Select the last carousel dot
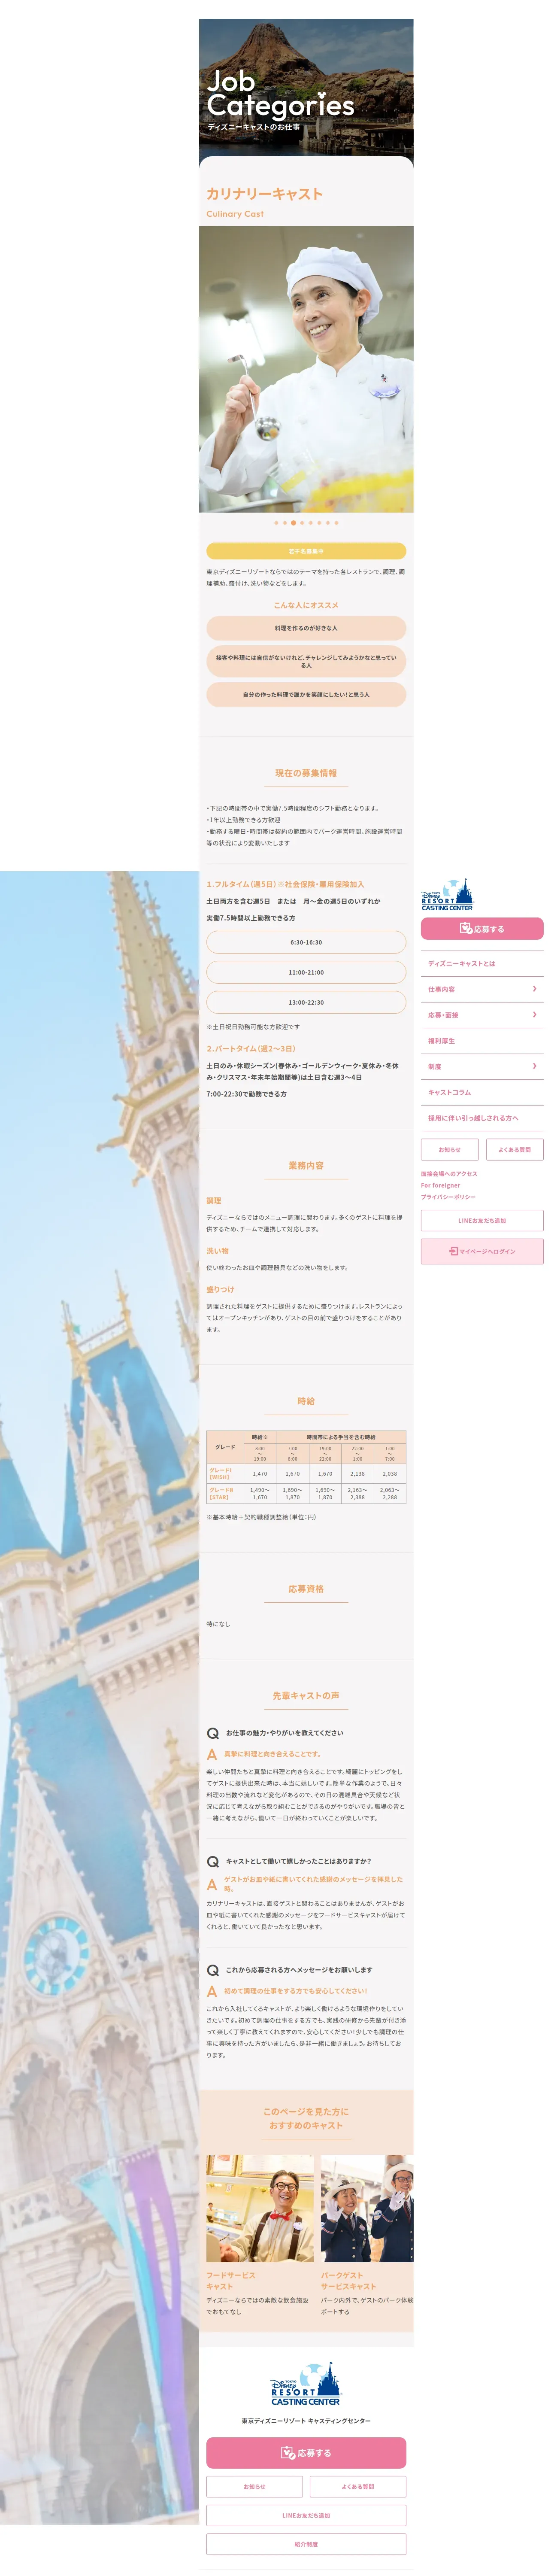Image resolution: width=551 pixels, height=2576 pixels. pyautogui.click(x=337, y=523)
